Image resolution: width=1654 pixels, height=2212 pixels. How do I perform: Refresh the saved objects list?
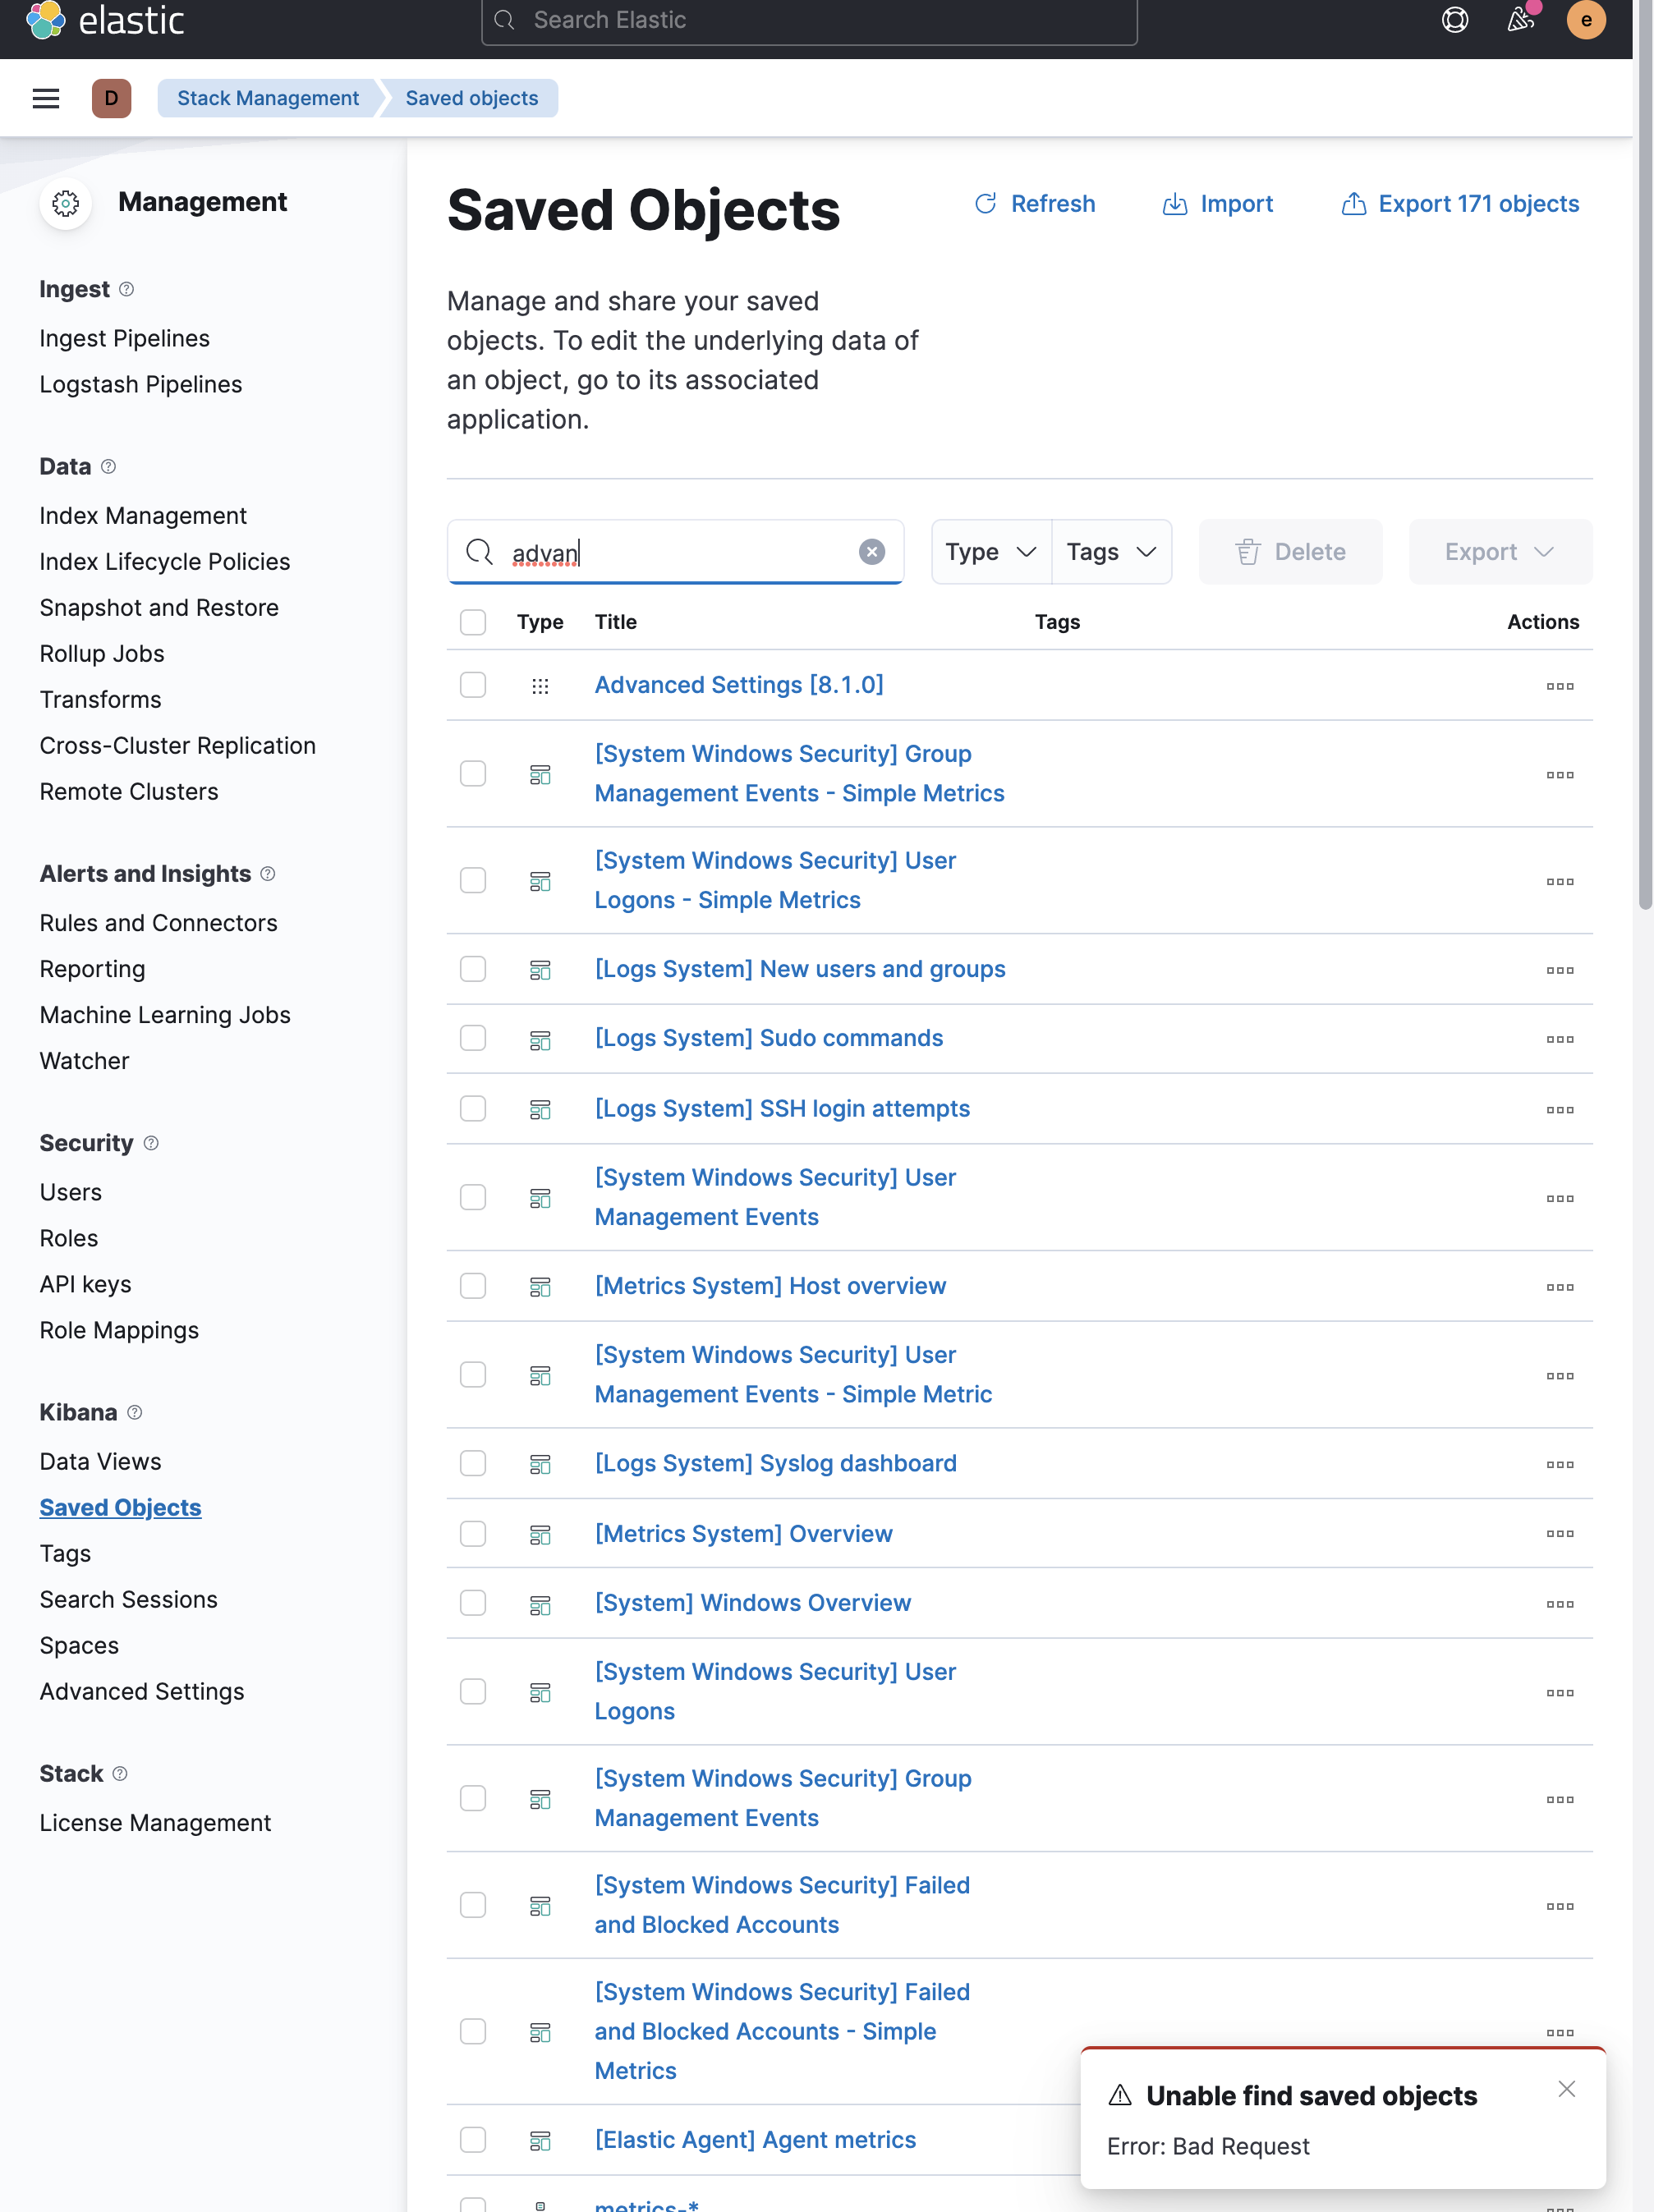click(1034, 203)
